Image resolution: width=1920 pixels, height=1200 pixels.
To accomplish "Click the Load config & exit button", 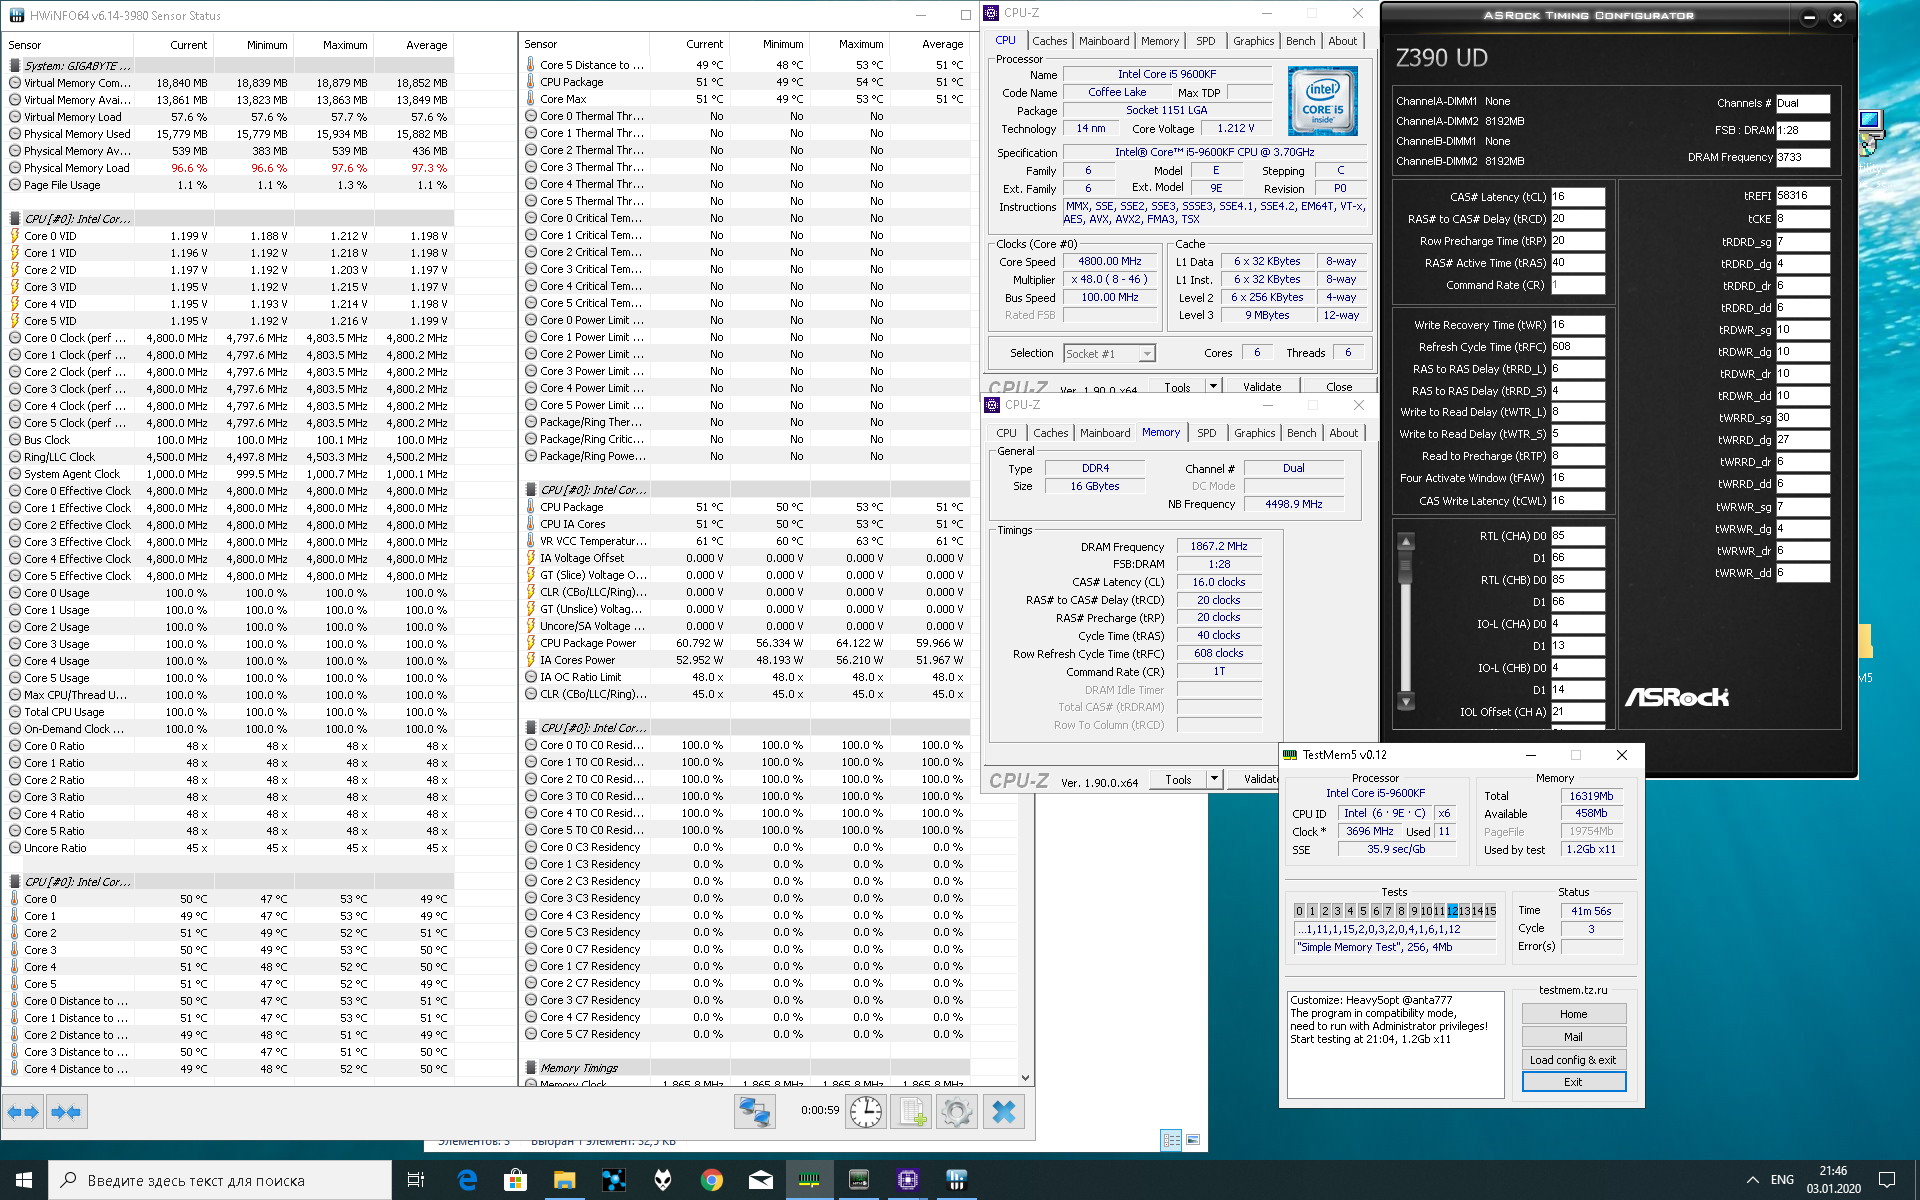I will click(1573, 1060).
